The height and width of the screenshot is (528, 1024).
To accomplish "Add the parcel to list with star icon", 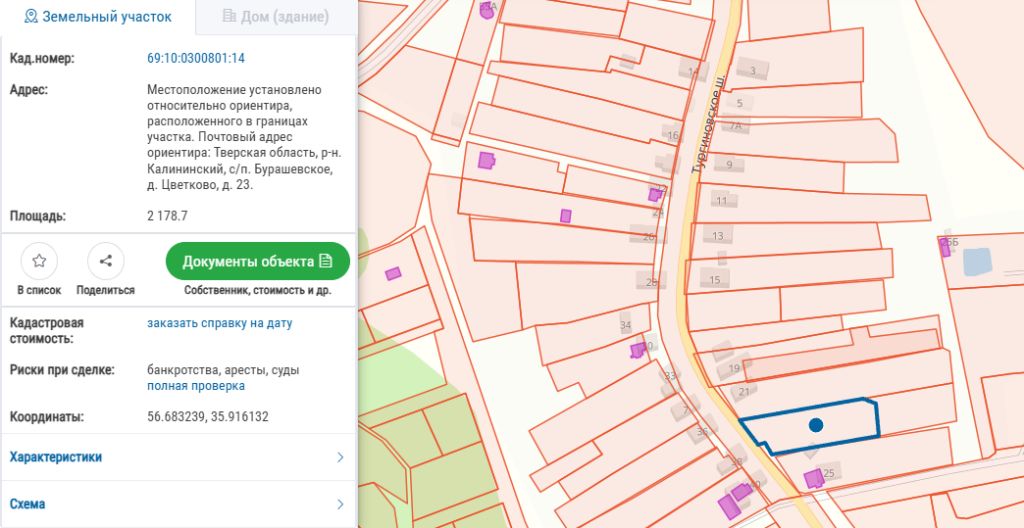I will pos(39,261).
